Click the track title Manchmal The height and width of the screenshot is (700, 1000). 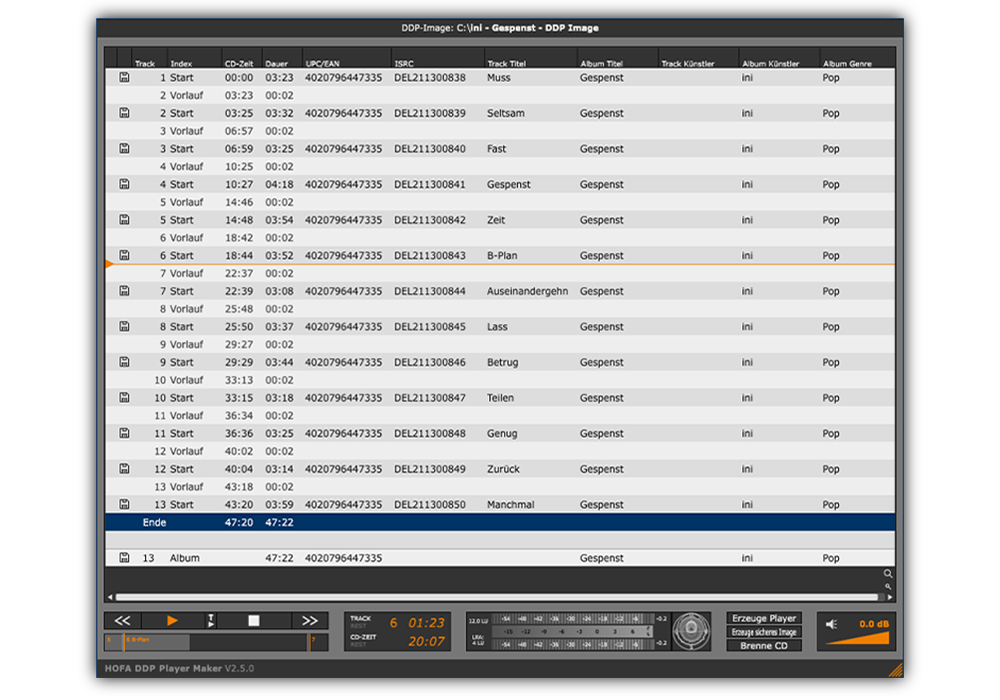tap(511, 505)
